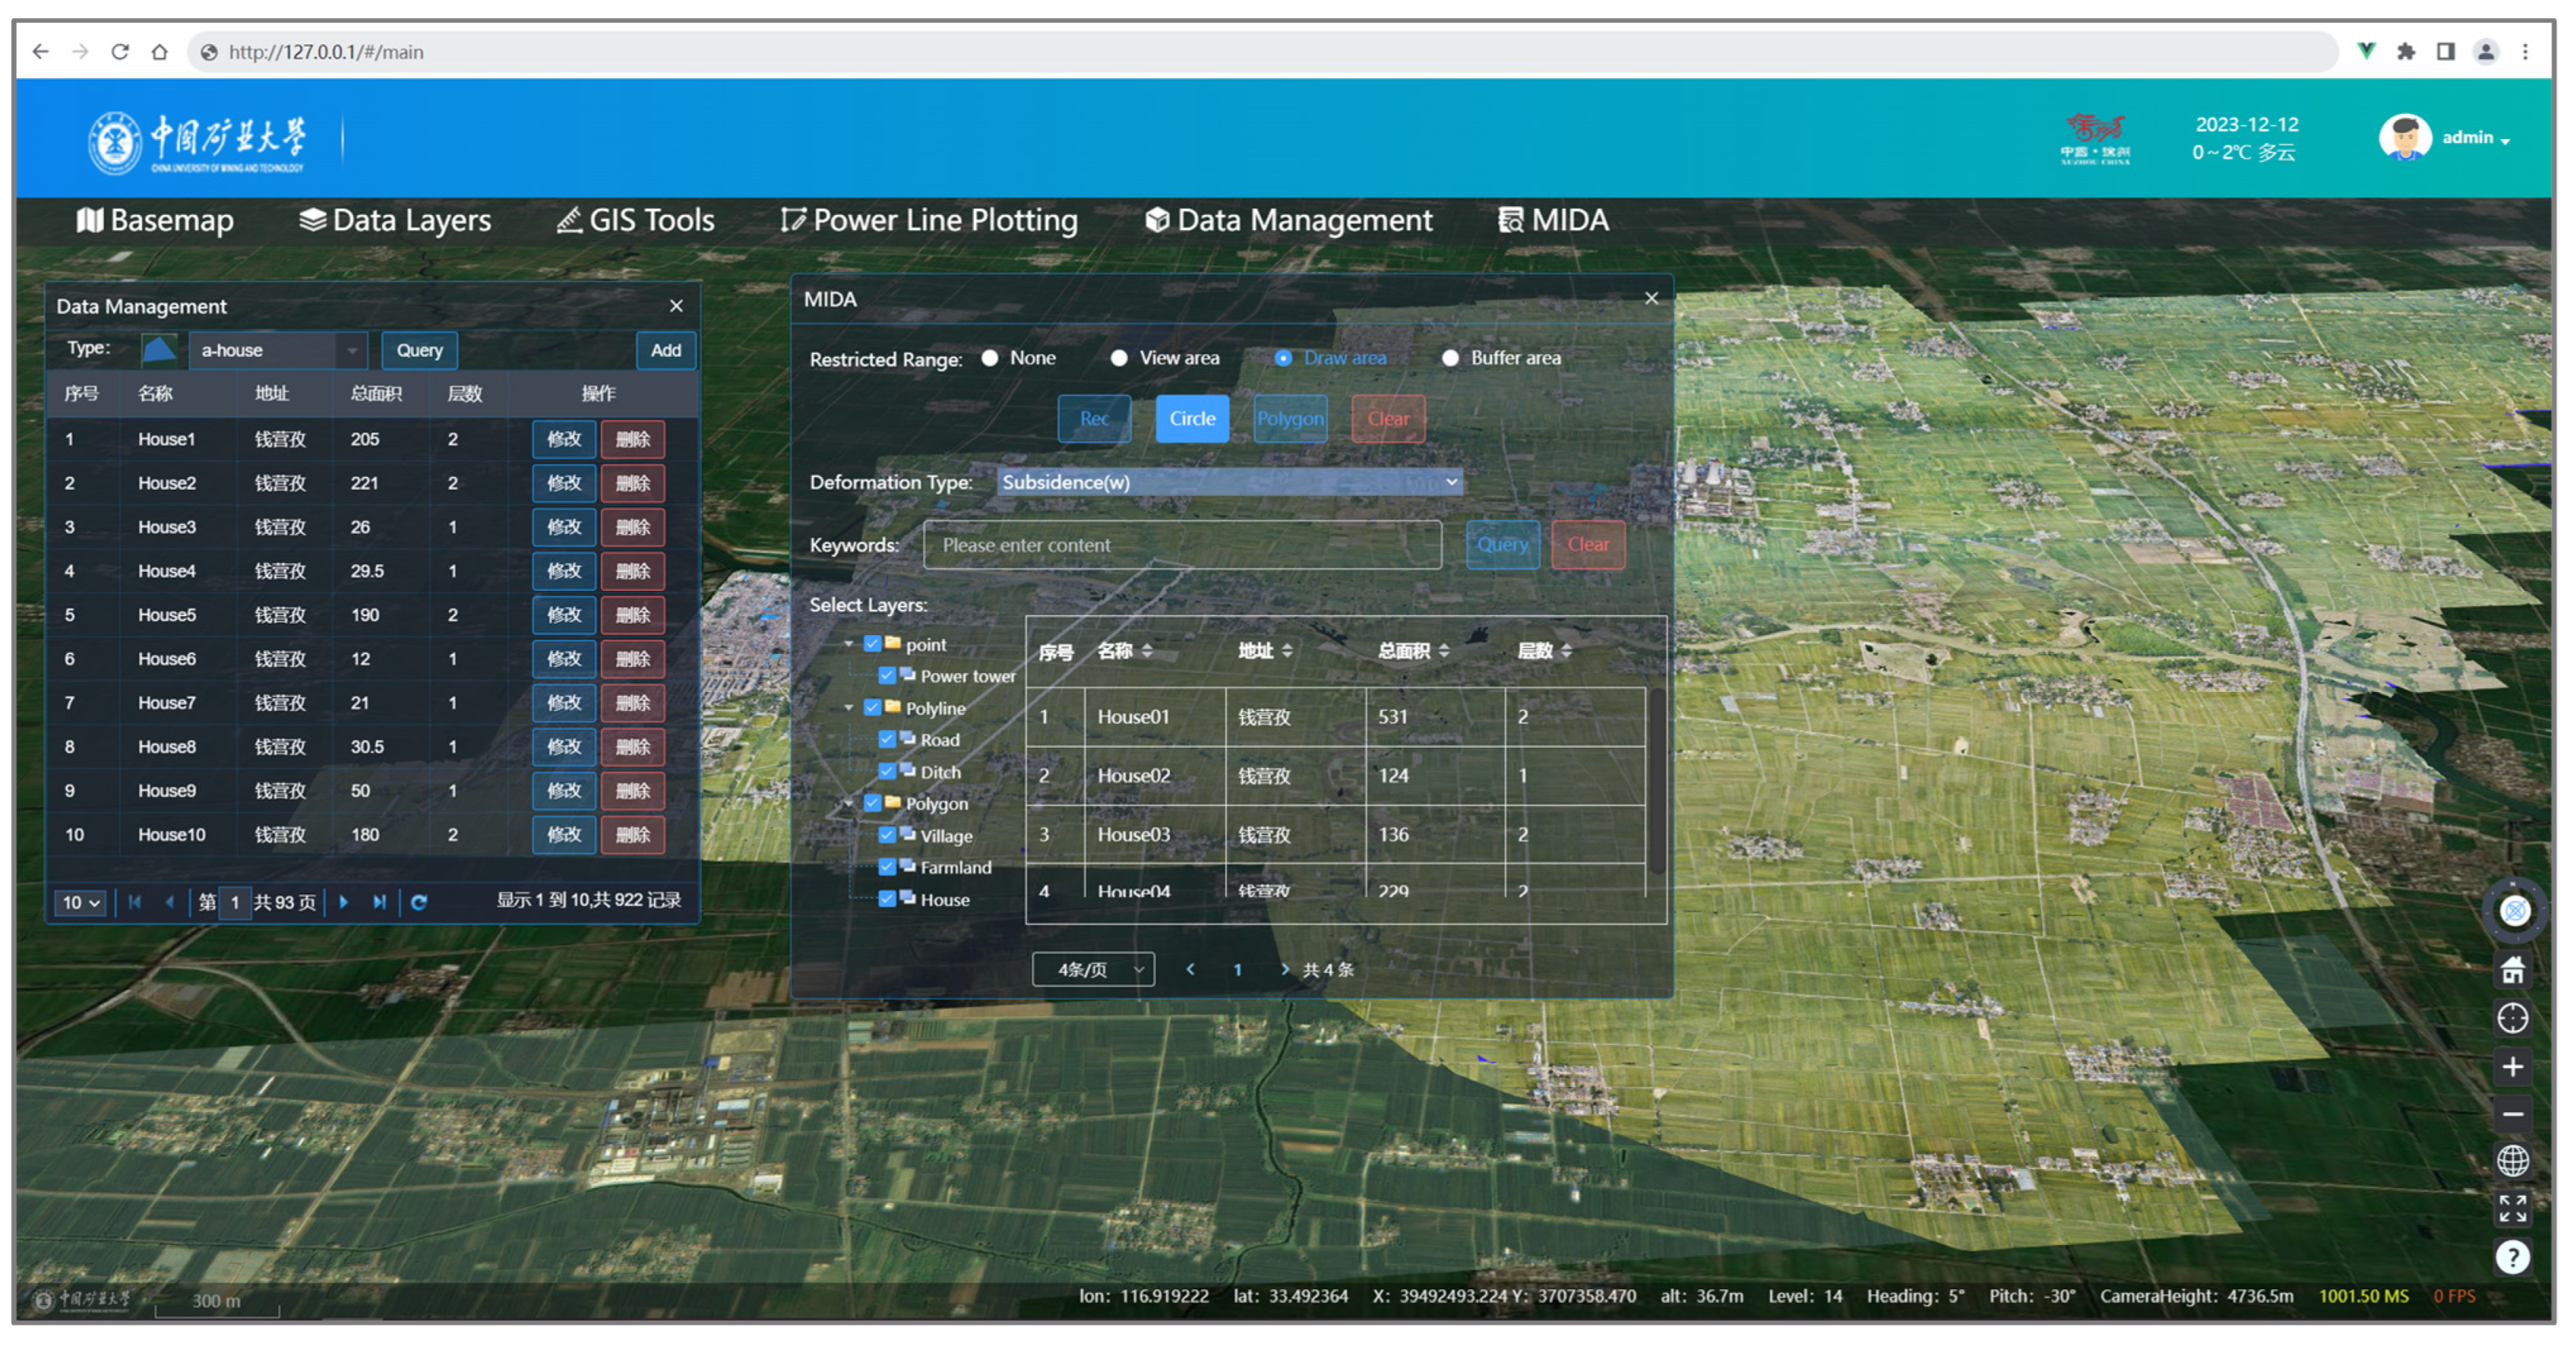Uncheck the Farmland layer checkbox
Screen dimensions: 2576x1346
[886, 867]
